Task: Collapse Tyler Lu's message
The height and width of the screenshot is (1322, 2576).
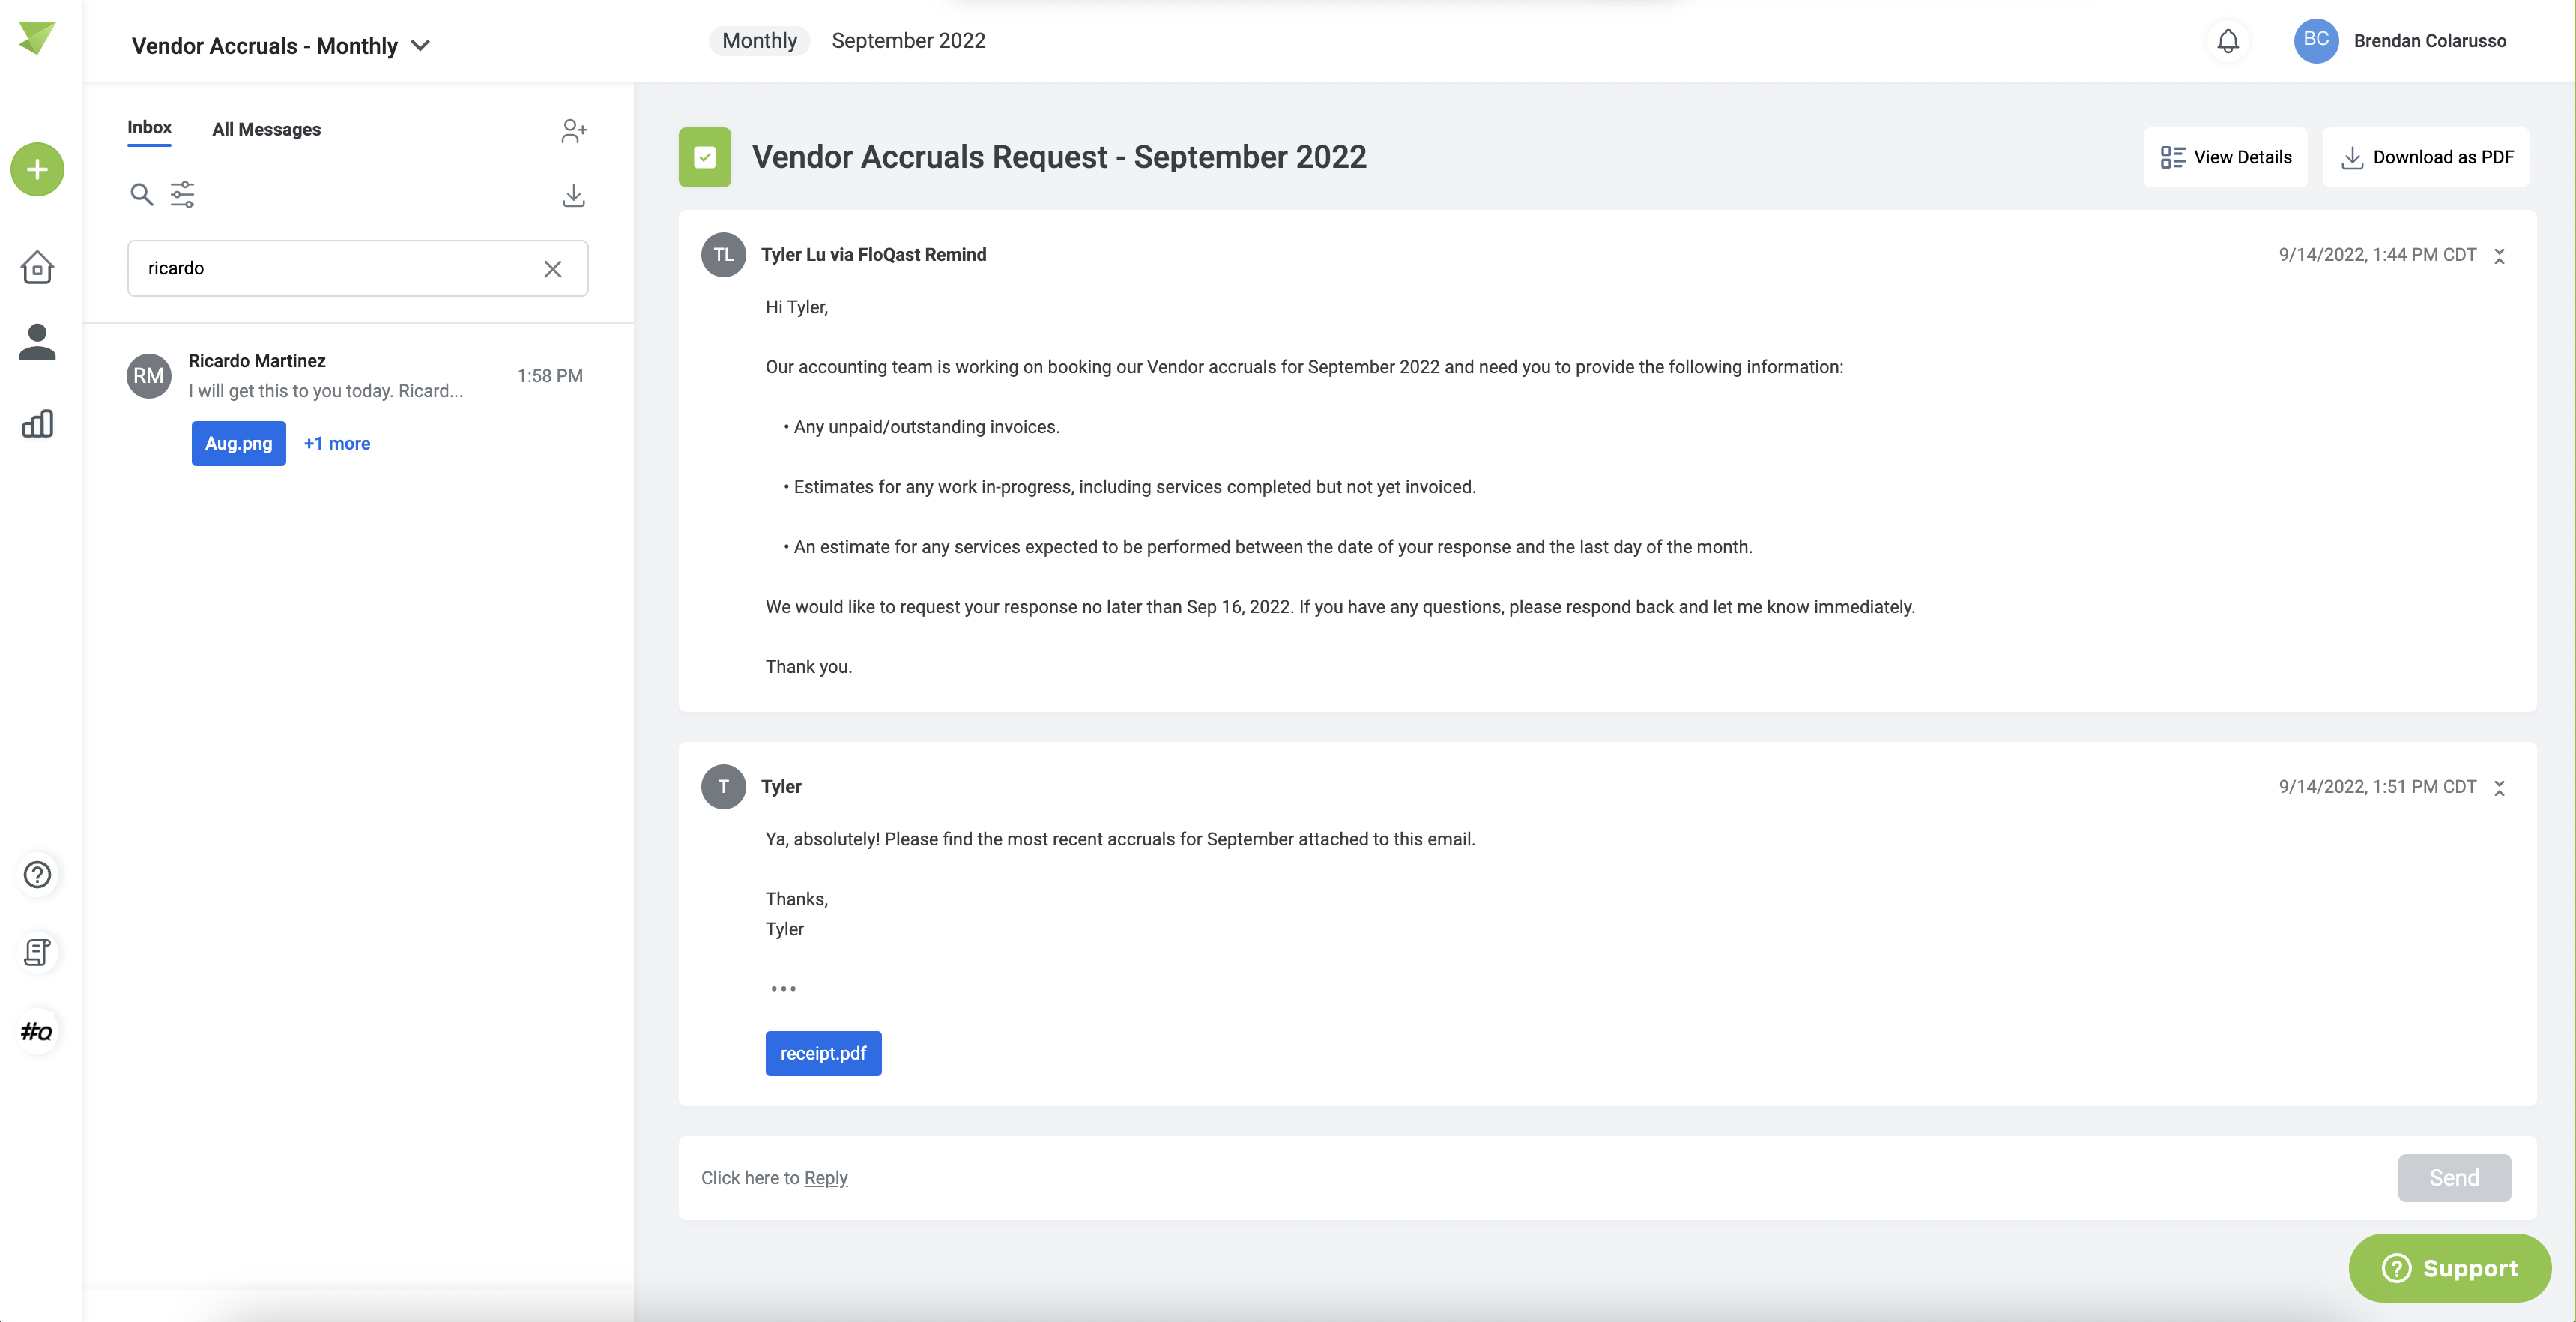Action: (2499, 256)
